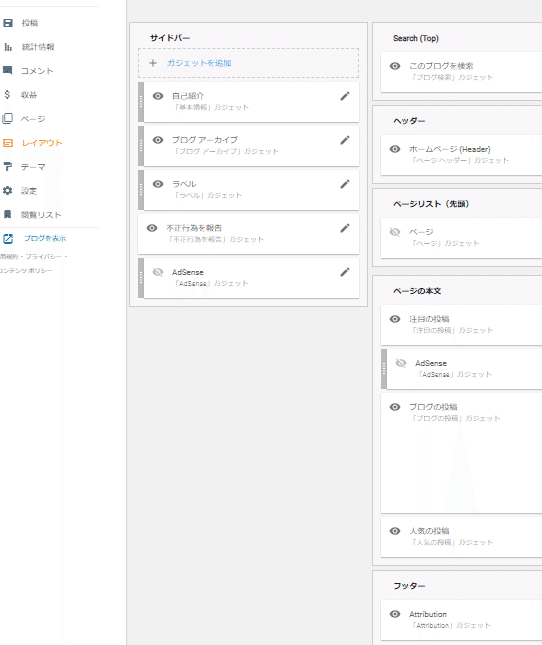Grab the drag handle of 自己紹介 gadget
Image resolution: width=542 pixels, height=645 pixels.
(141, 102)
